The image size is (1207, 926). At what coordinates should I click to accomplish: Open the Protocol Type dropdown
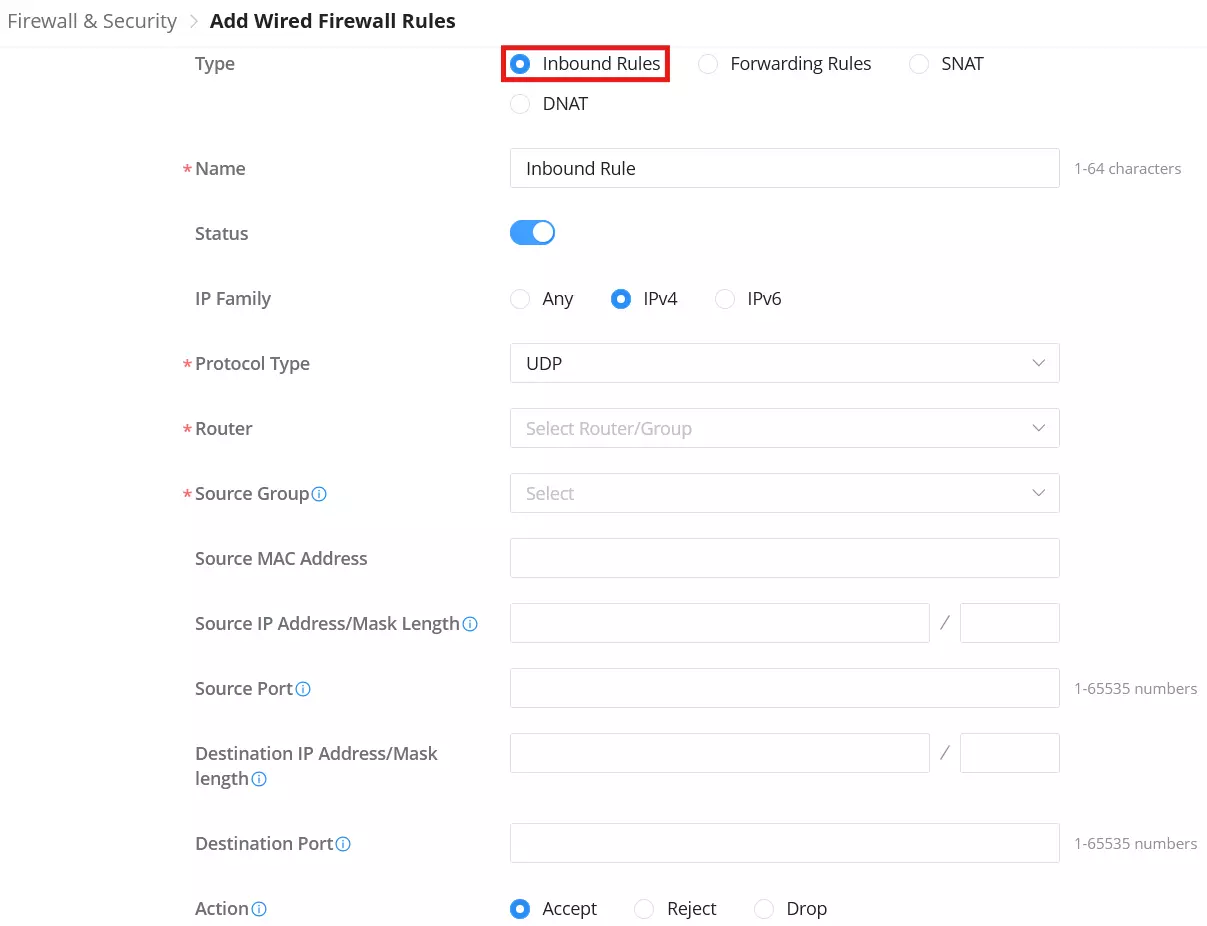point(784,363)
